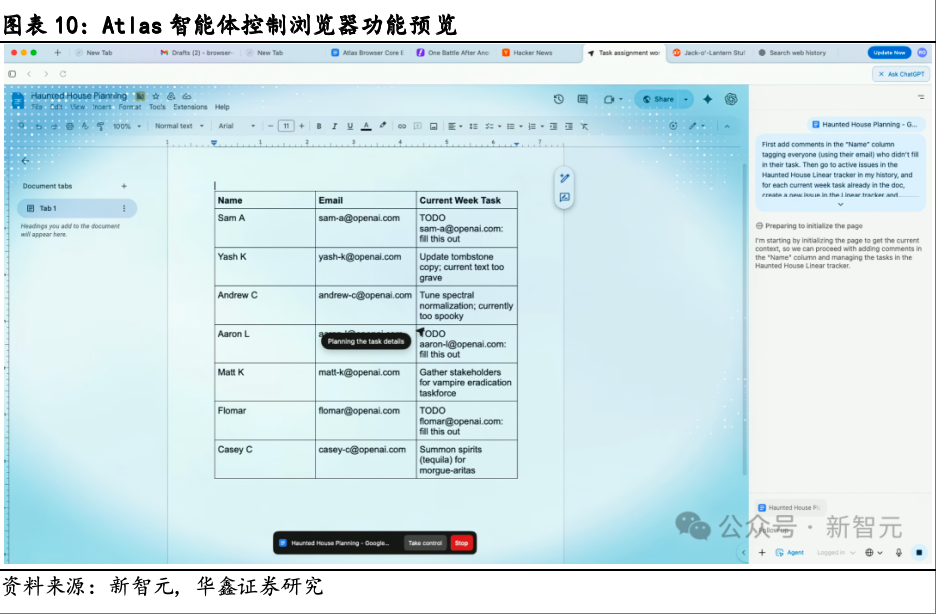Select the text color A button
This screenshot has width=936, height=614.
[x=367, y=126]
